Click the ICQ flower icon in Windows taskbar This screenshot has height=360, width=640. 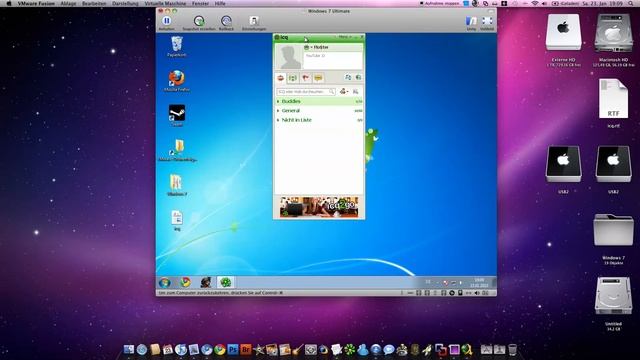225,282
